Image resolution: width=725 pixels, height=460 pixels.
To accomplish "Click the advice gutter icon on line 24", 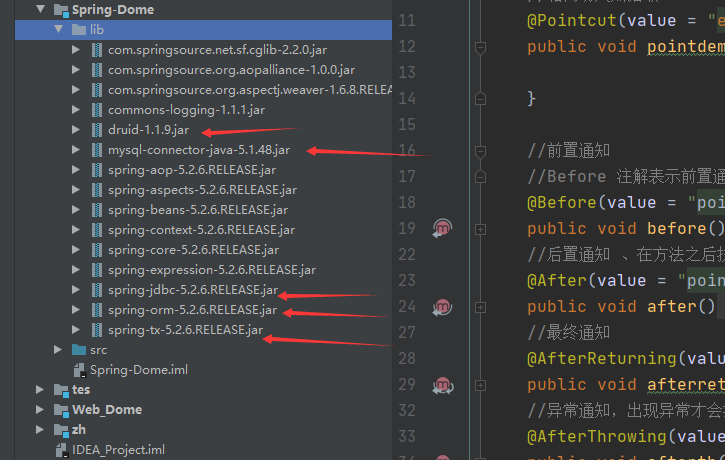I will 442,307.
